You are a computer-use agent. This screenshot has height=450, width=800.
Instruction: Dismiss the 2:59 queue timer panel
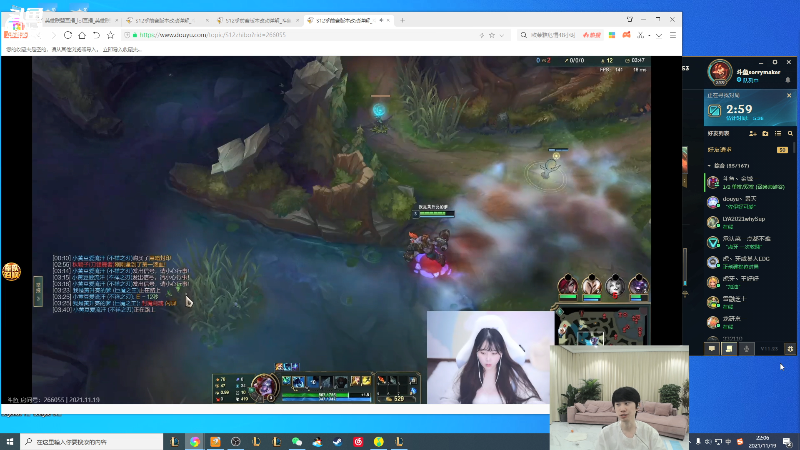coord(789,95)
